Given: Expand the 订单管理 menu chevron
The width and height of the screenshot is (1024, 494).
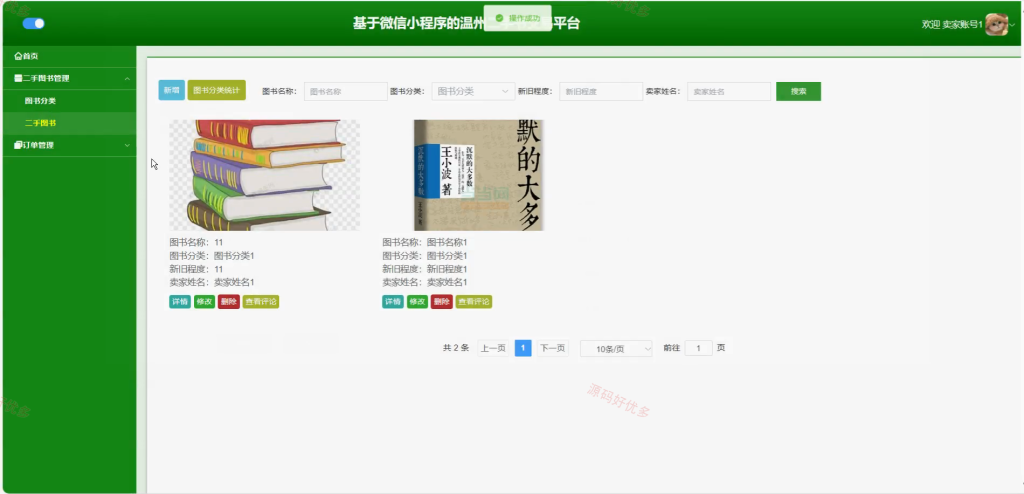Looking at the screenshot, I should (127, 145).
